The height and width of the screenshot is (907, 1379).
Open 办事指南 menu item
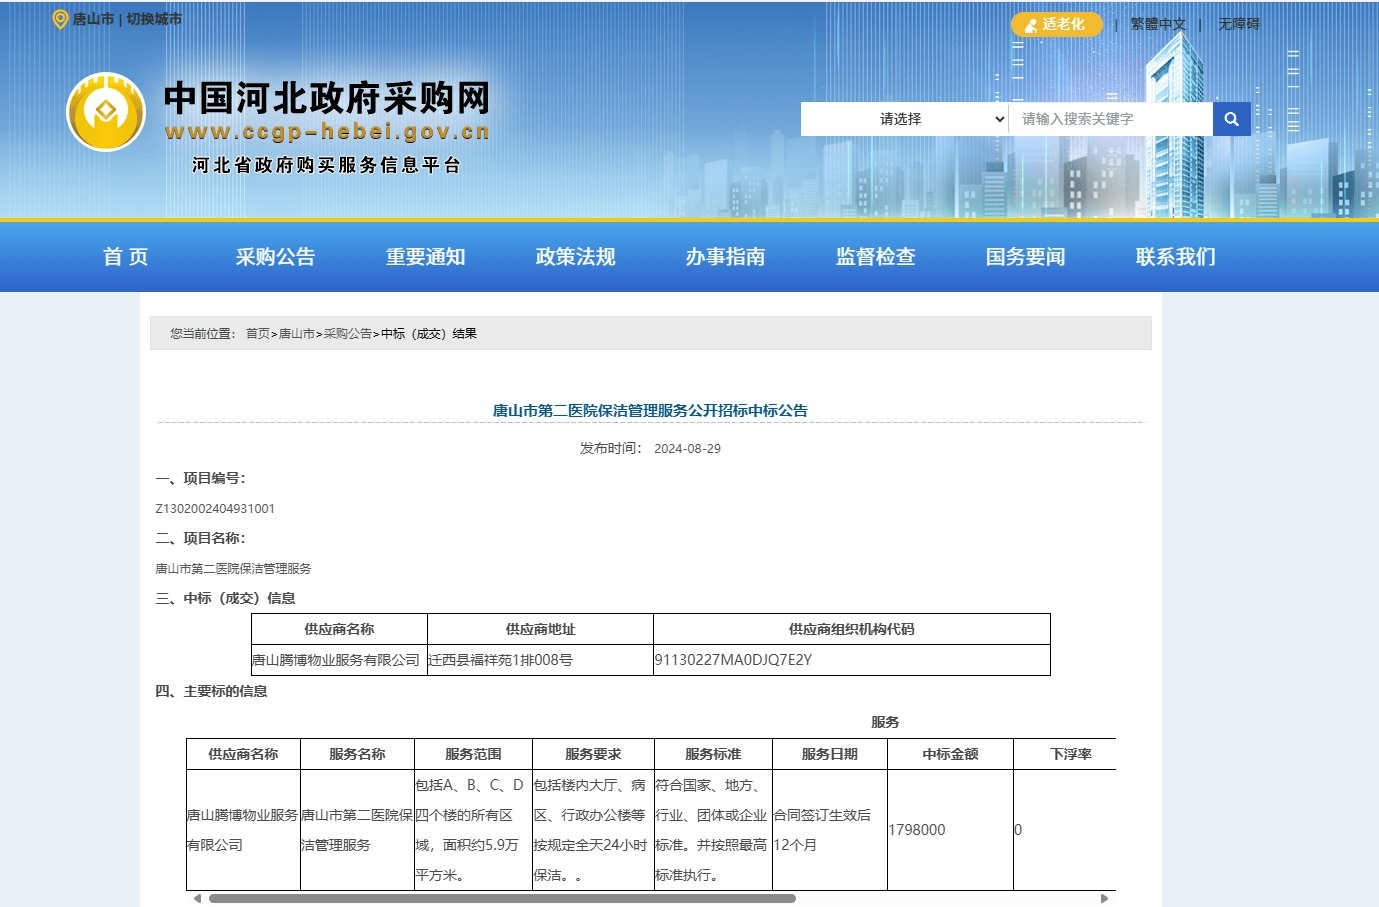(x=726, y=257)
